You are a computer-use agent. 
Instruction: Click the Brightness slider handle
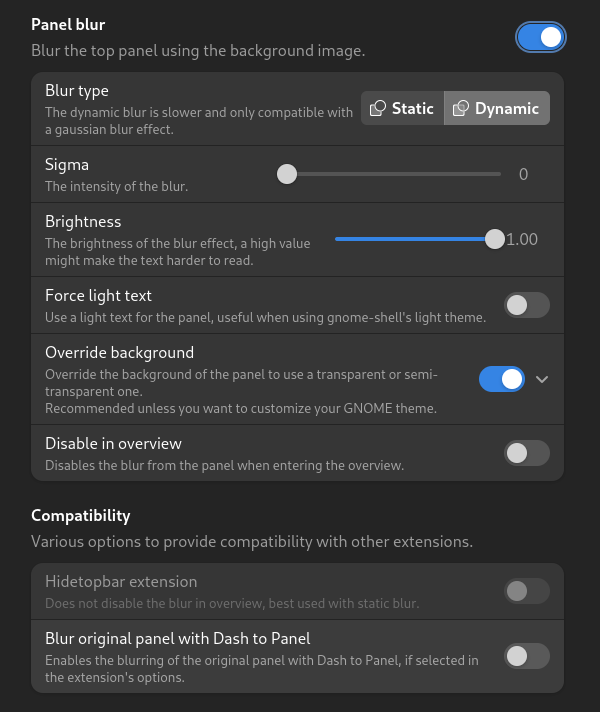(495, 239)
